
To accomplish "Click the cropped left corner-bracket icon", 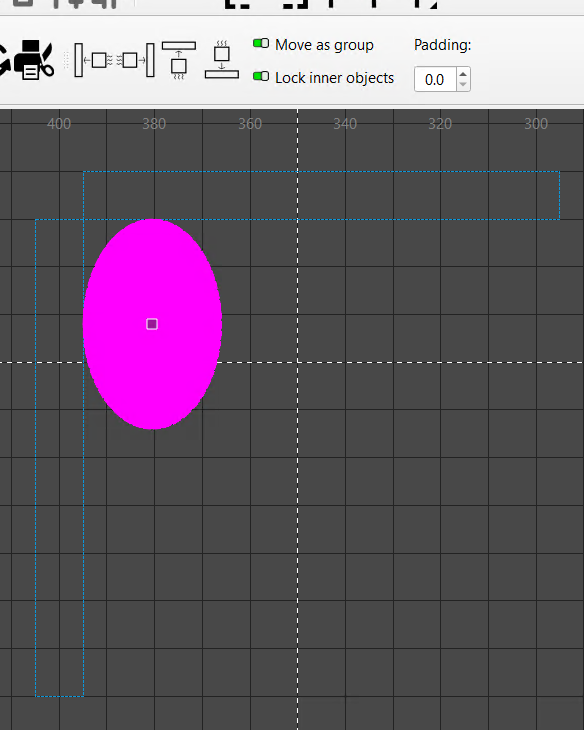I will (237, 5).
